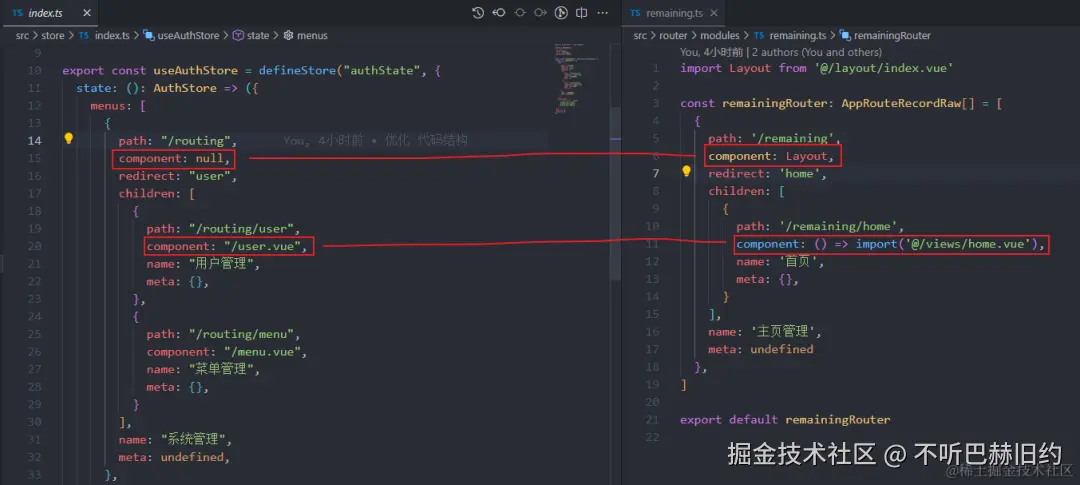Click useAuthStore symbol icon in breadcrumb
Viewport: 1080px width, 485px height.
point(148,35)
